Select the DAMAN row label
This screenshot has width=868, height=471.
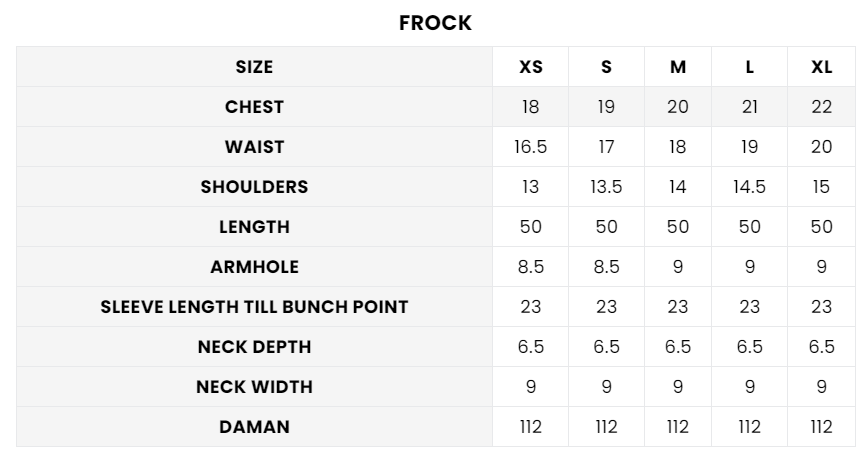254,427
